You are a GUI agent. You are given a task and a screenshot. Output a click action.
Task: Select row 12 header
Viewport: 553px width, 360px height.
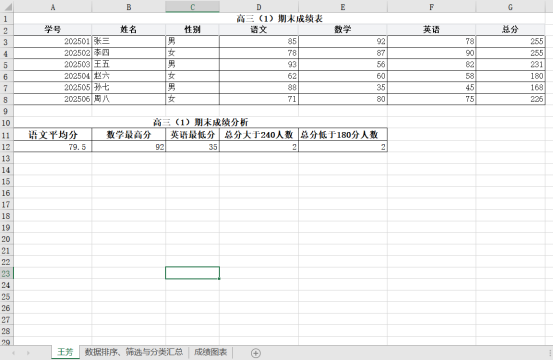6,146
